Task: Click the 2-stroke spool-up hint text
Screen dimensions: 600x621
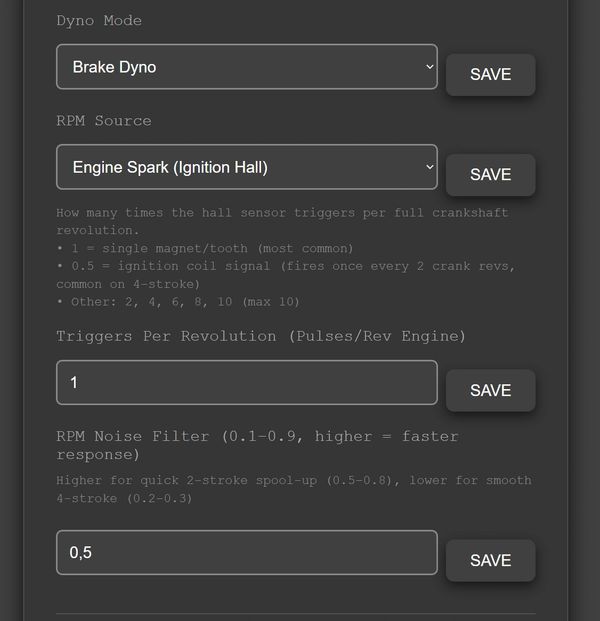Action: pyautogui.click(x=294, y=489)
